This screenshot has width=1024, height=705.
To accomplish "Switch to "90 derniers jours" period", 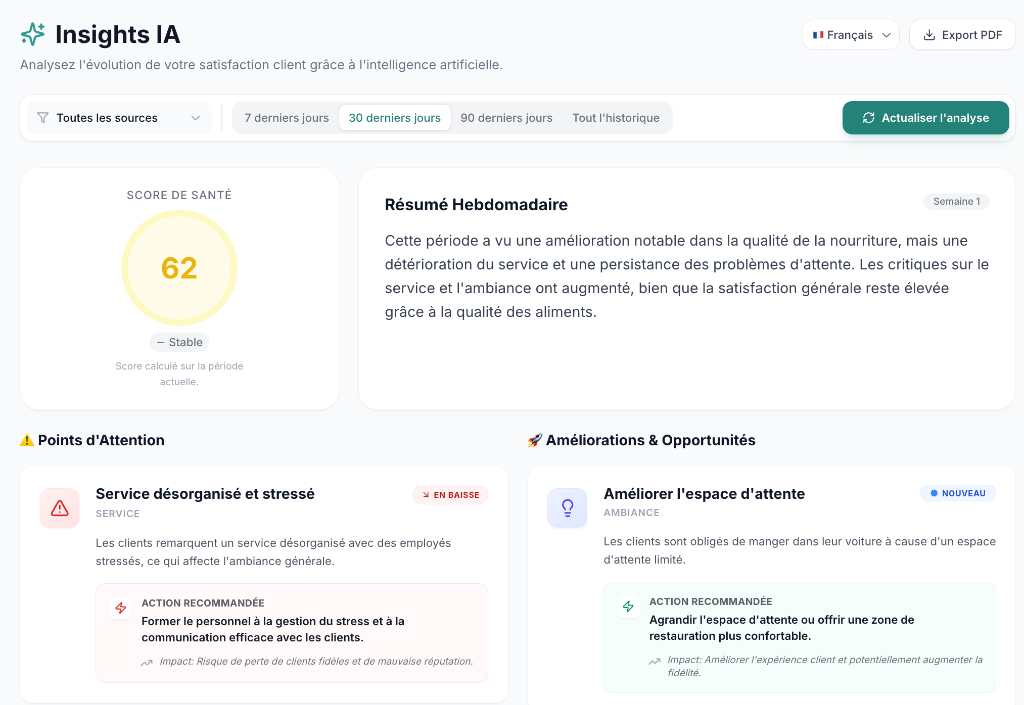I will click(507, 117).
